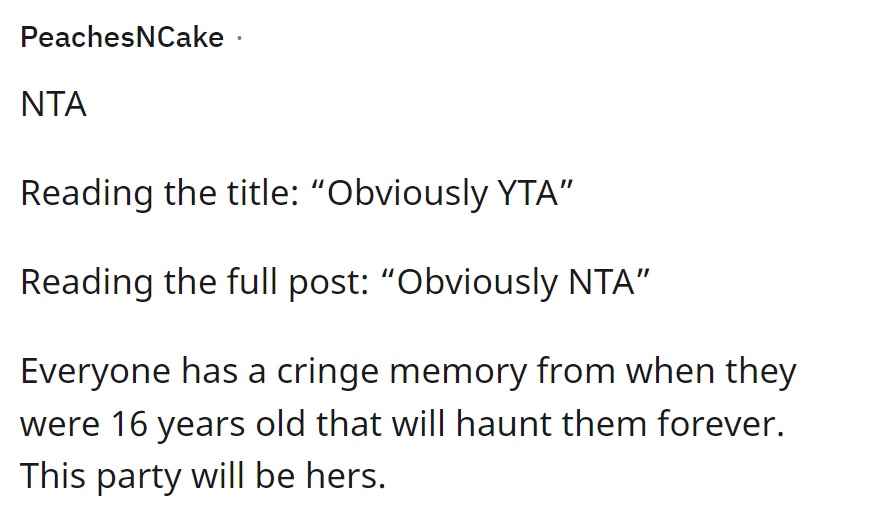Screen dimensions: 872x512
Task: Click the word 'memory' in the comment
Action: pos(458,371)
